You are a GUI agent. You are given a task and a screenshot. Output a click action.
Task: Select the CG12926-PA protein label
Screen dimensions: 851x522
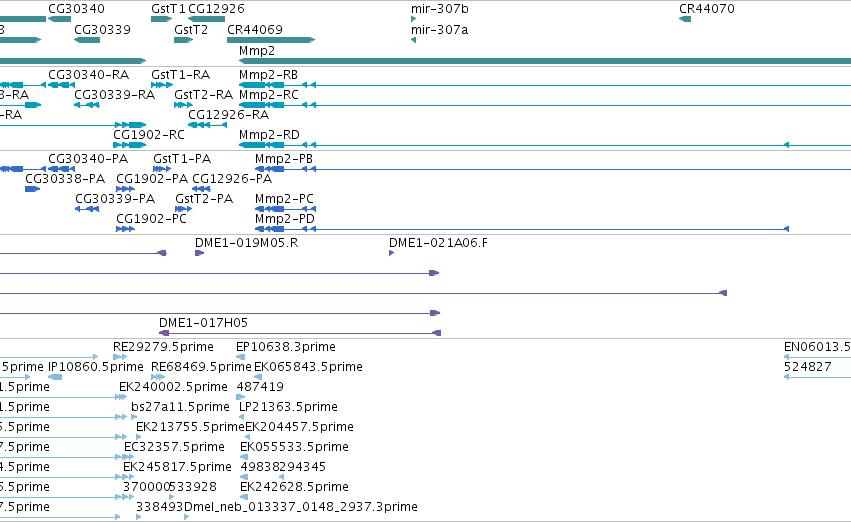pos(232,179)
